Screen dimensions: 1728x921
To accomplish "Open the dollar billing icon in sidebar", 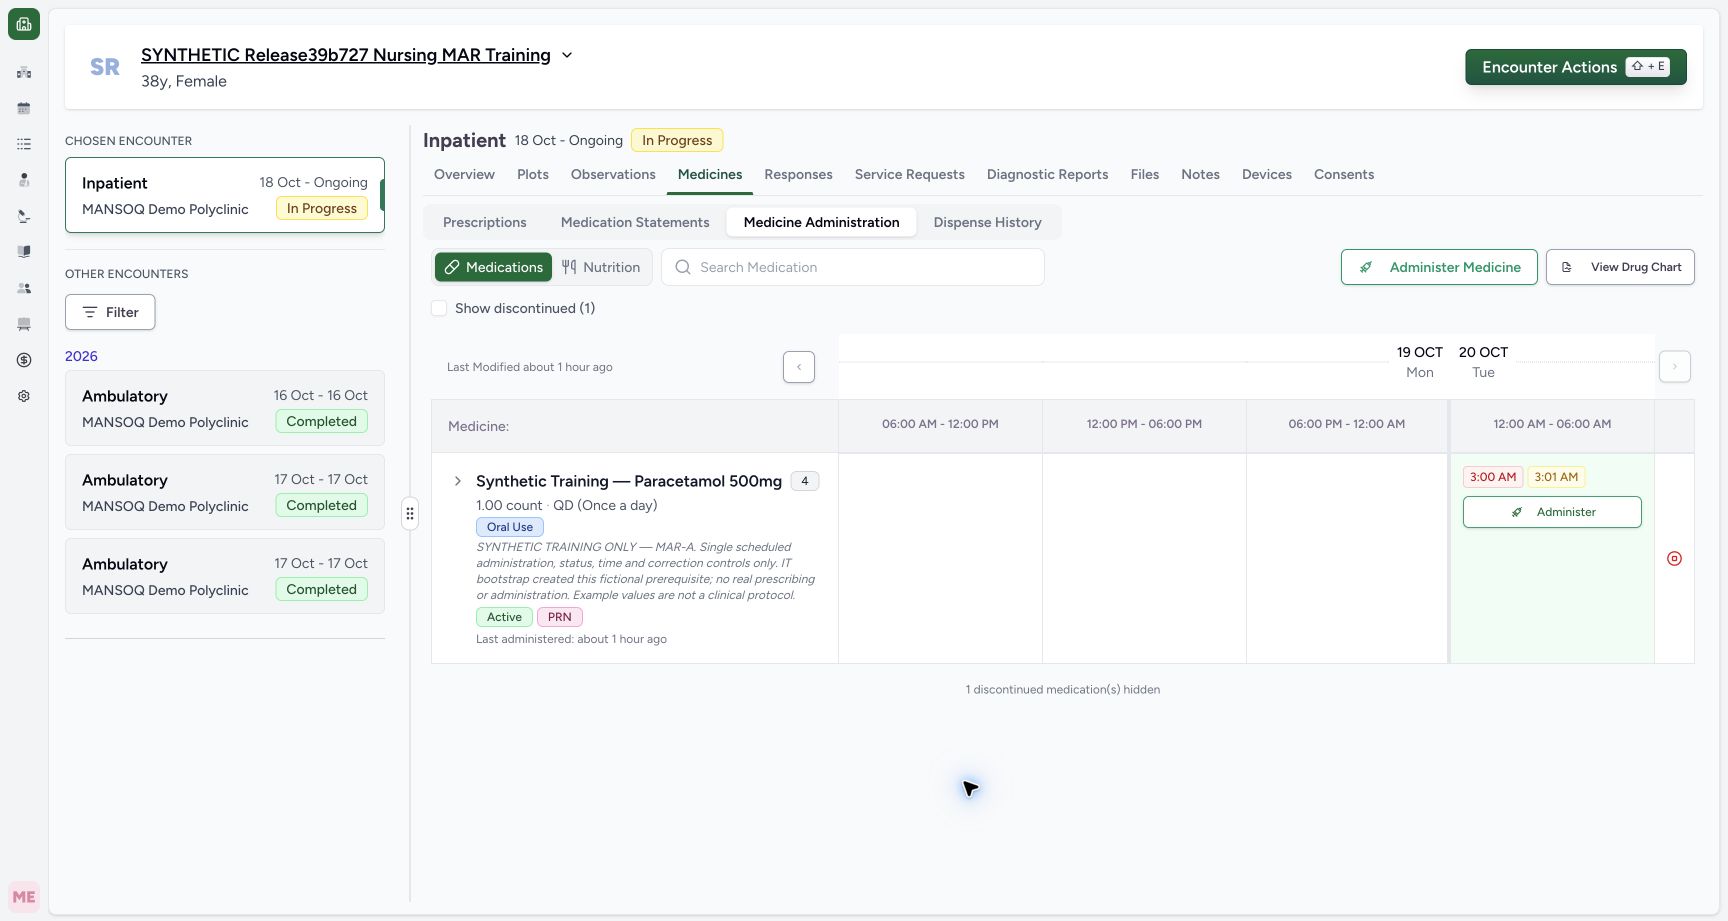I will (x=24, y=360).
